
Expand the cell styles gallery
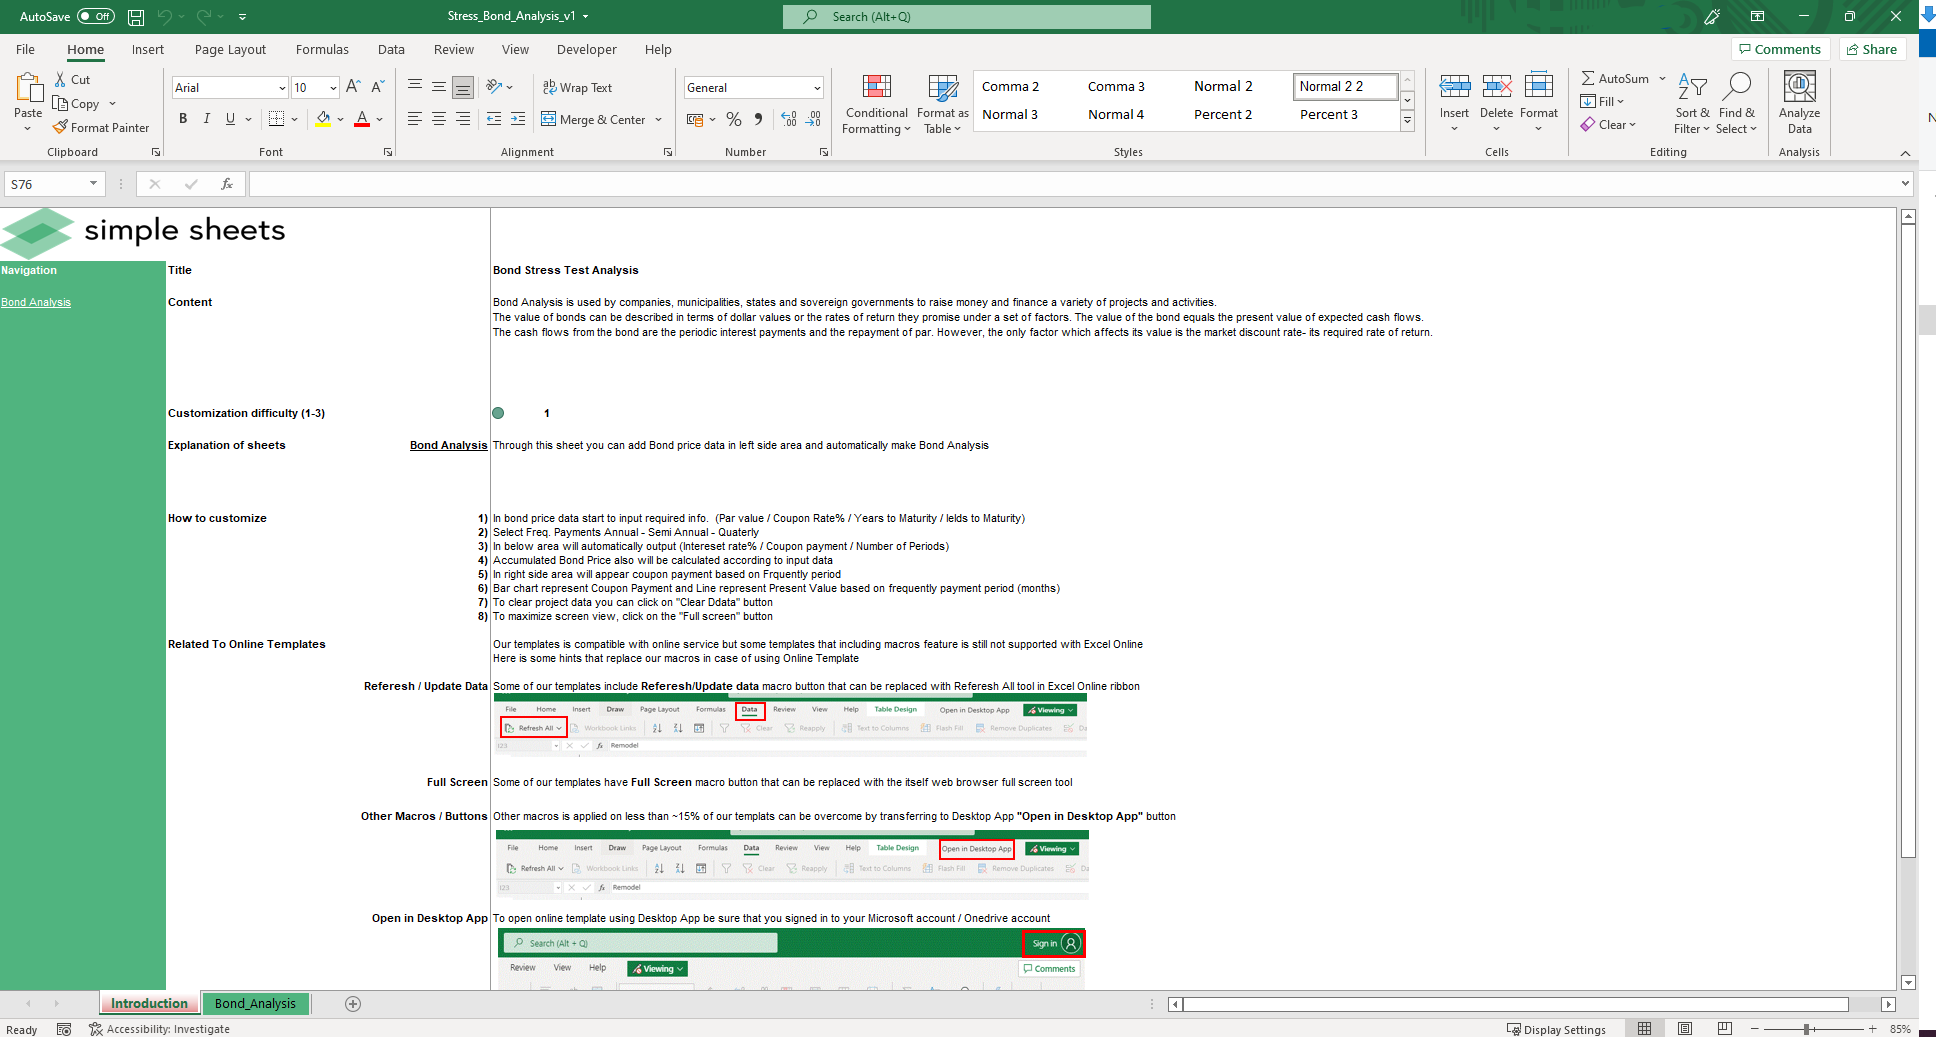[1407, 121]
